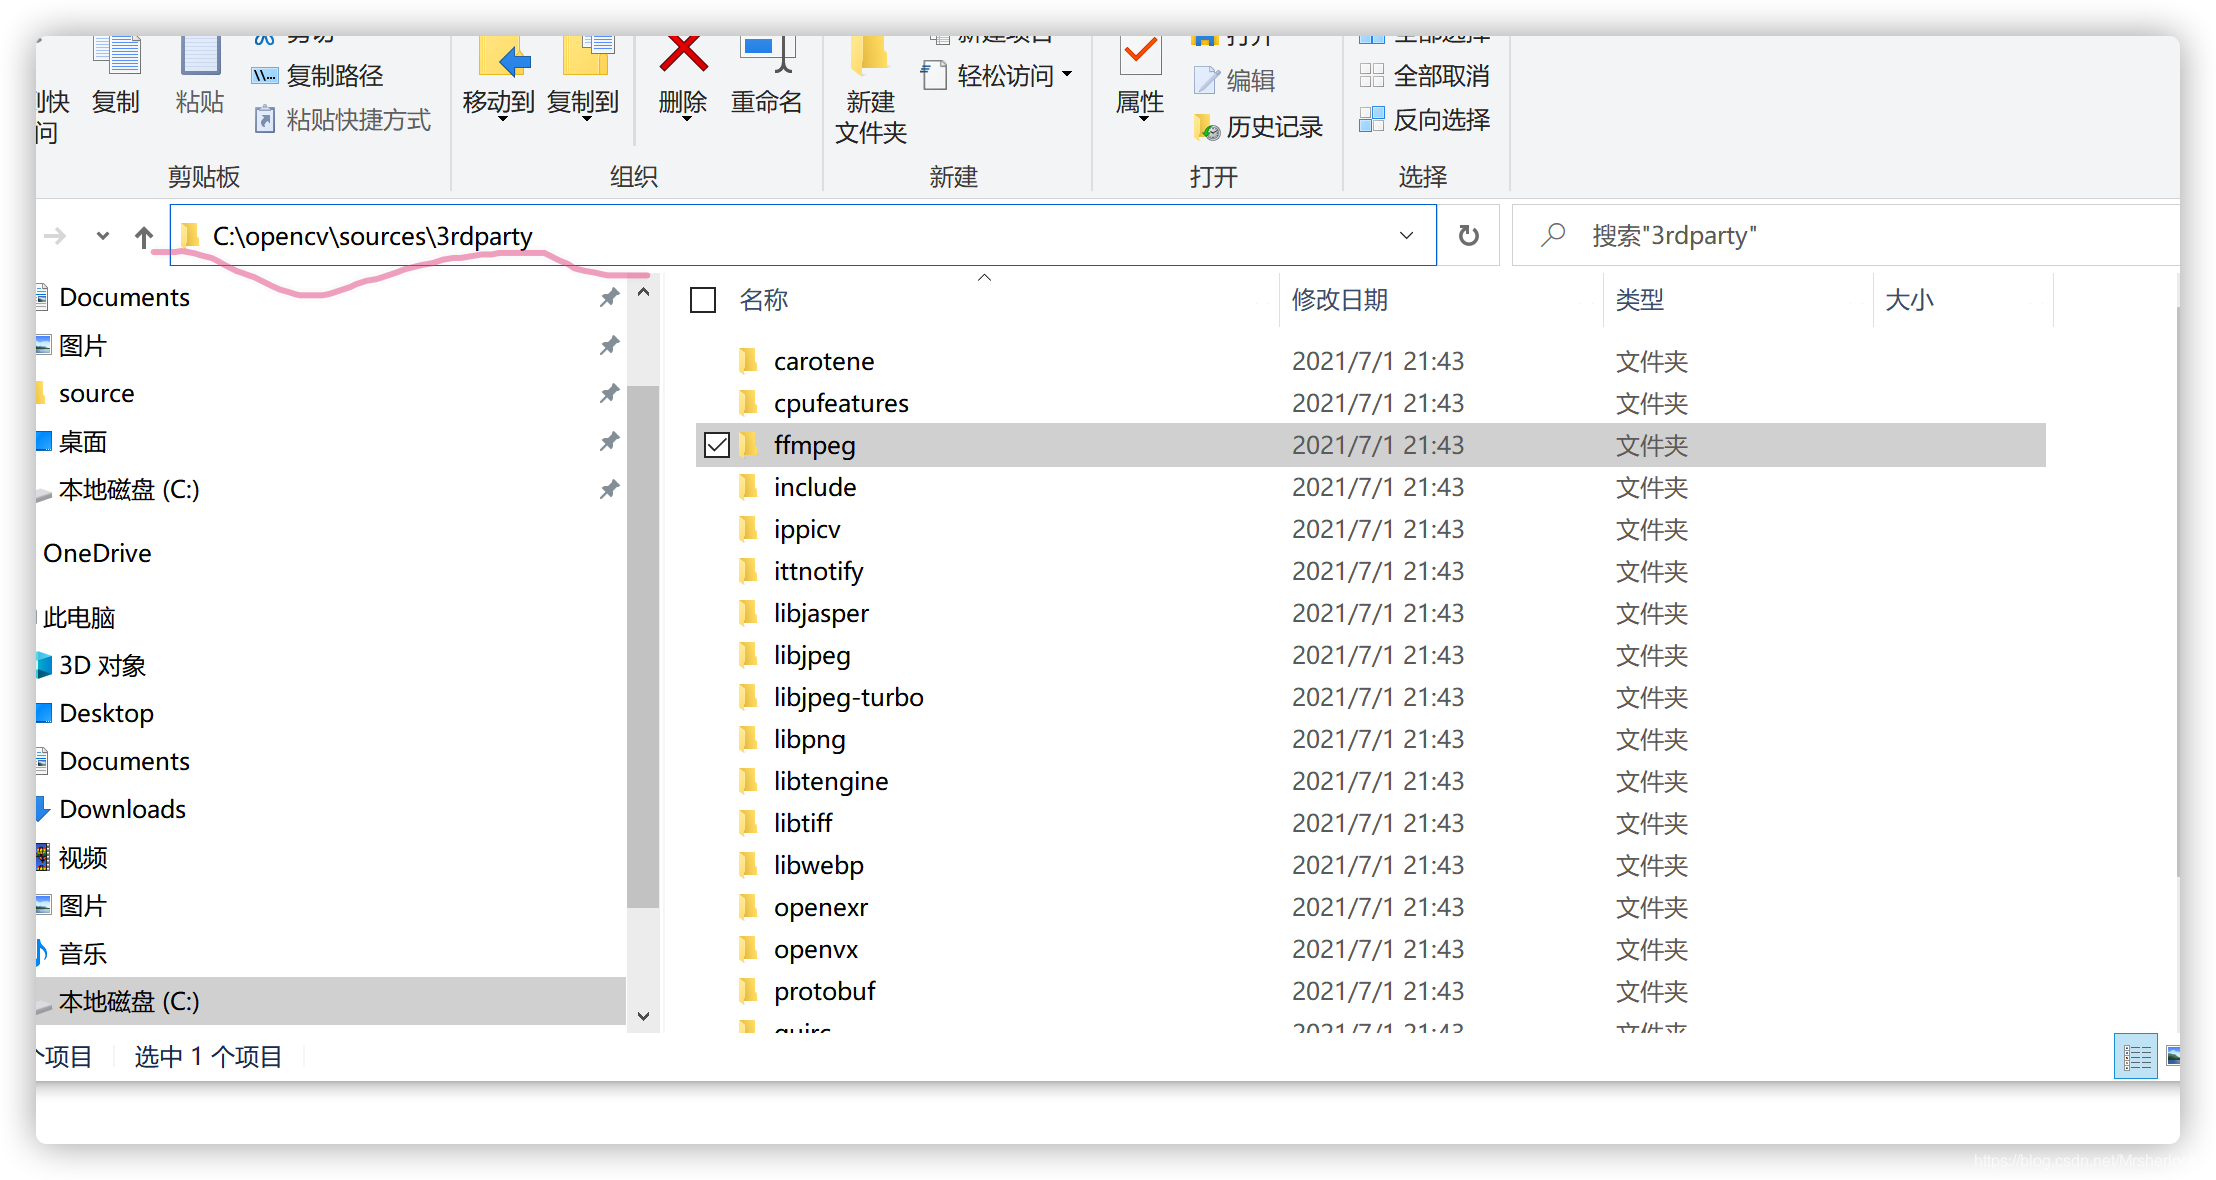Expand the address bar history dropdown
Image resolution: width=2216 pixels, height=1180 pixels.
(1406, 236)
